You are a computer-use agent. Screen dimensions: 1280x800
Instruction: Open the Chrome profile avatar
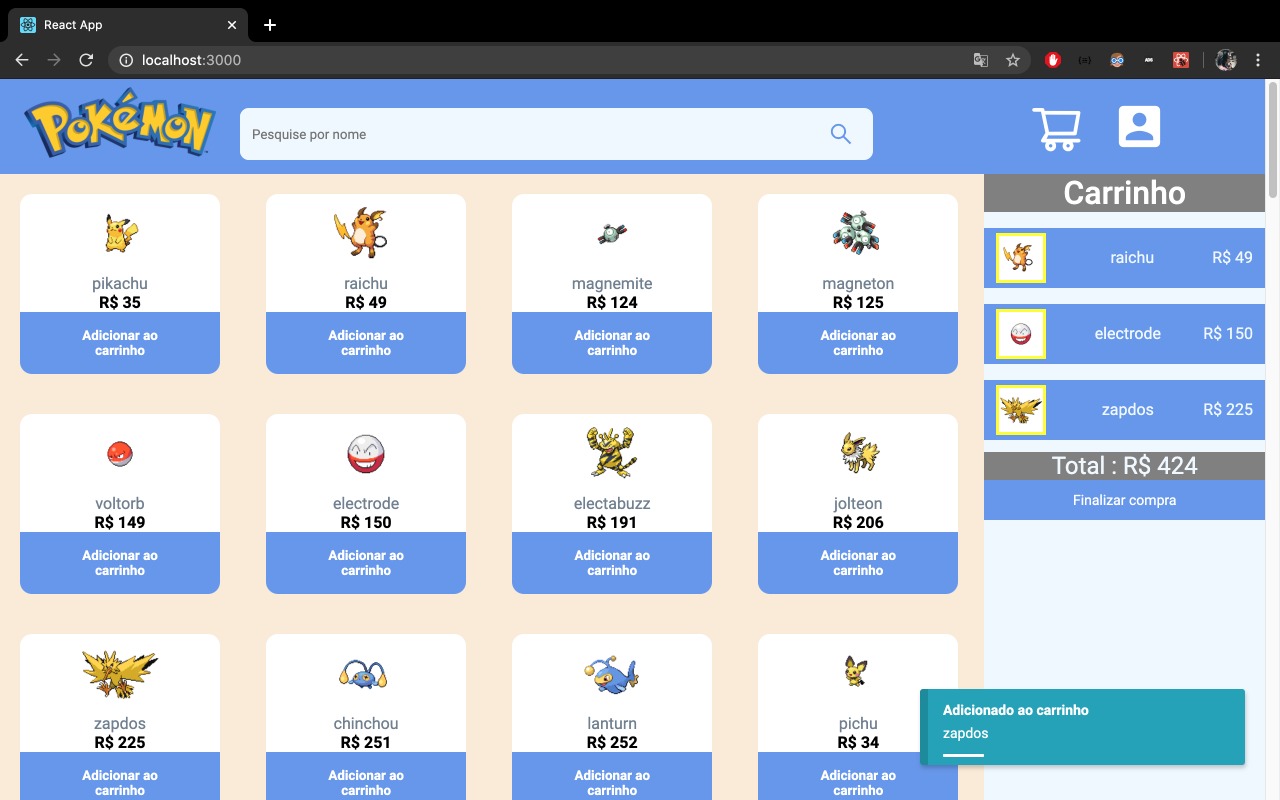pyautogui.click(x=1226, y=60)
